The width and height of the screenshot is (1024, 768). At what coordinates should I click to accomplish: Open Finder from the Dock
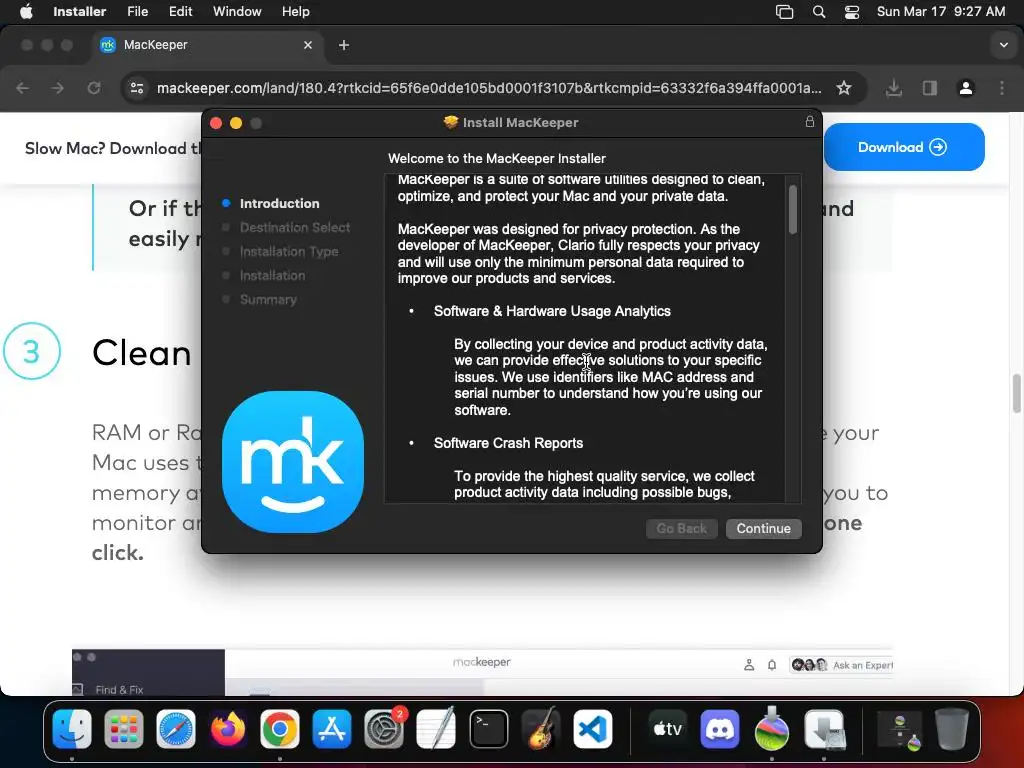coord(72,729)
